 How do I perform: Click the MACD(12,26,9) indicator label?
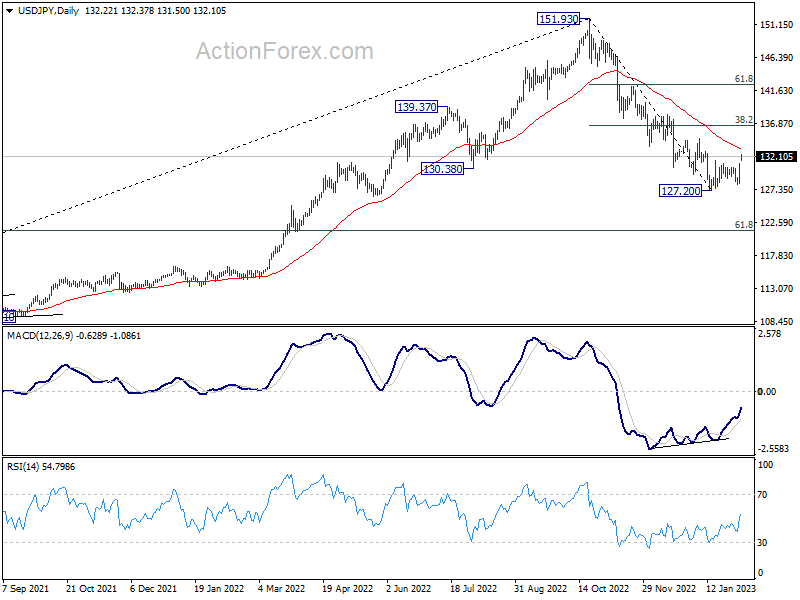(40, 336)
